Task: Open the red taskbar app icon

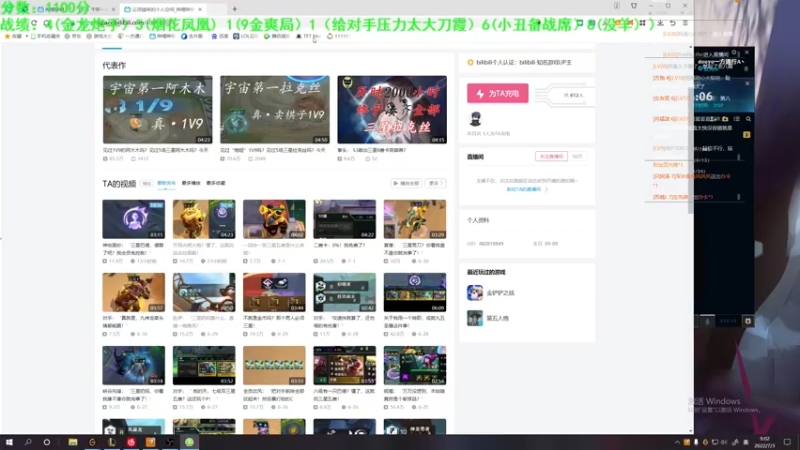Action: pyautogui.click(x=131, y=442)
